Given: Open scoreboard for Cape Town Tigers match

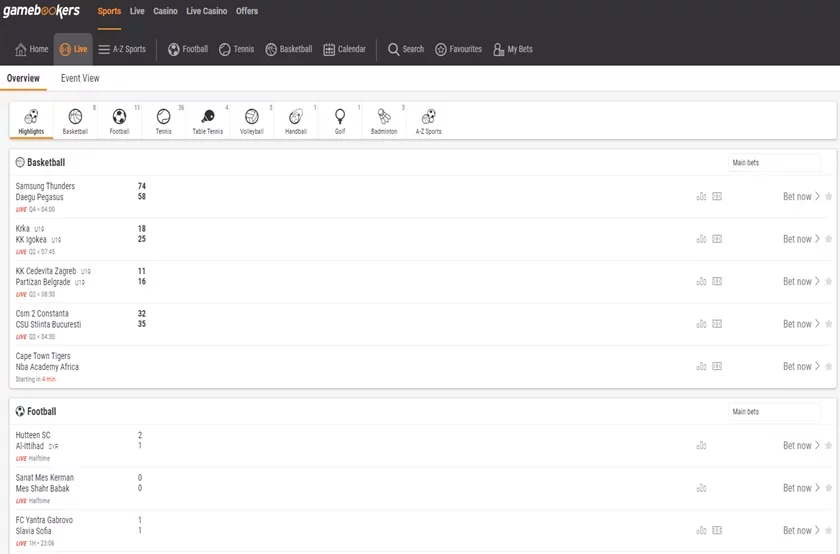Looking at the screenshot, I should (717, 366).
